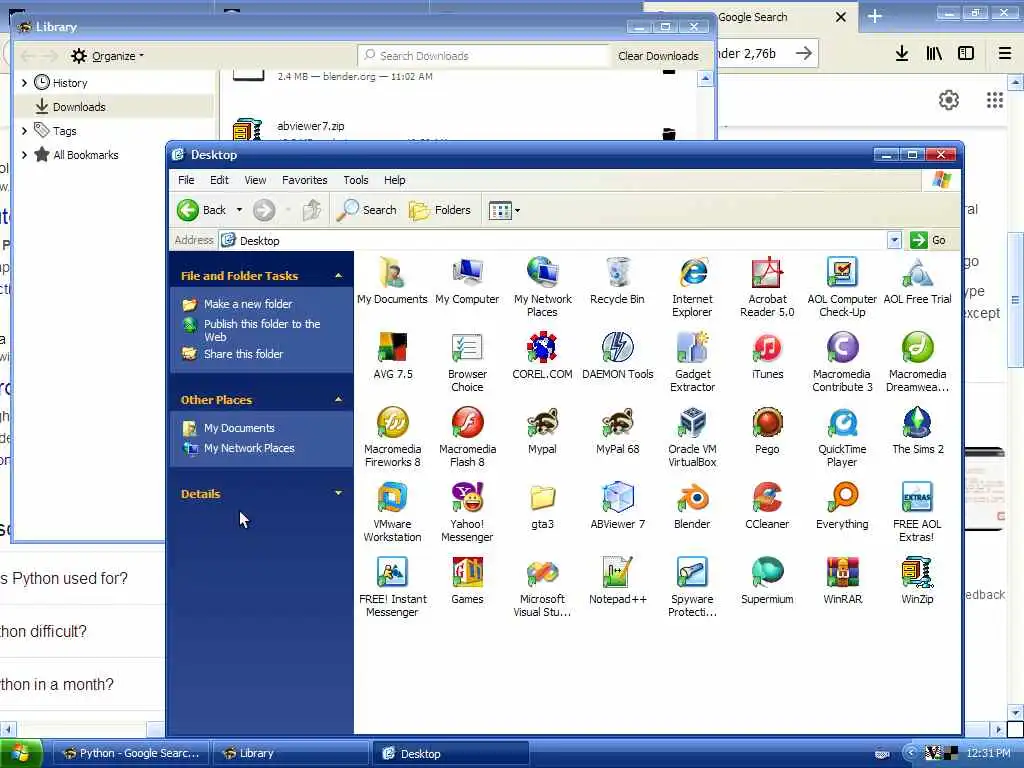Expand Tags in the Library window
The image size is (1024, 768).
click(24, 131)
